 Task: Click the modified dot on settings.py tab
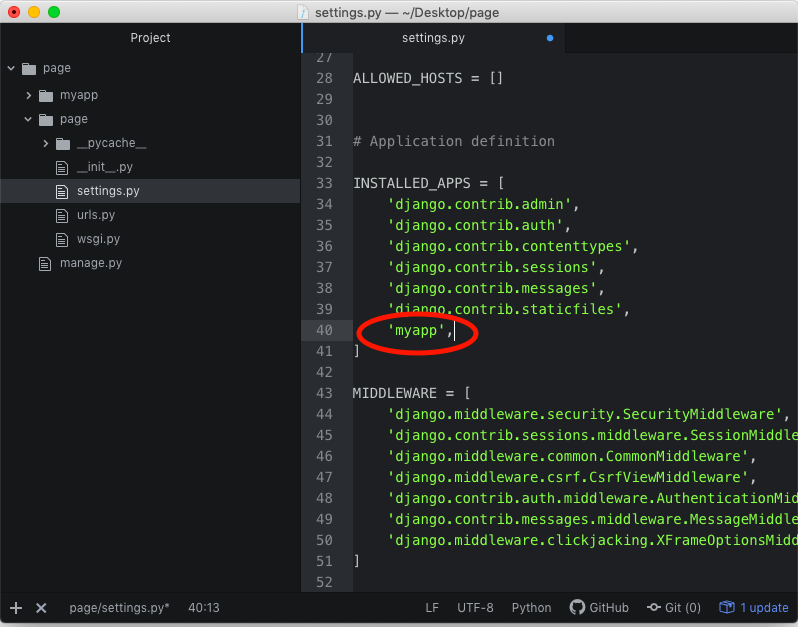[550, 38]
